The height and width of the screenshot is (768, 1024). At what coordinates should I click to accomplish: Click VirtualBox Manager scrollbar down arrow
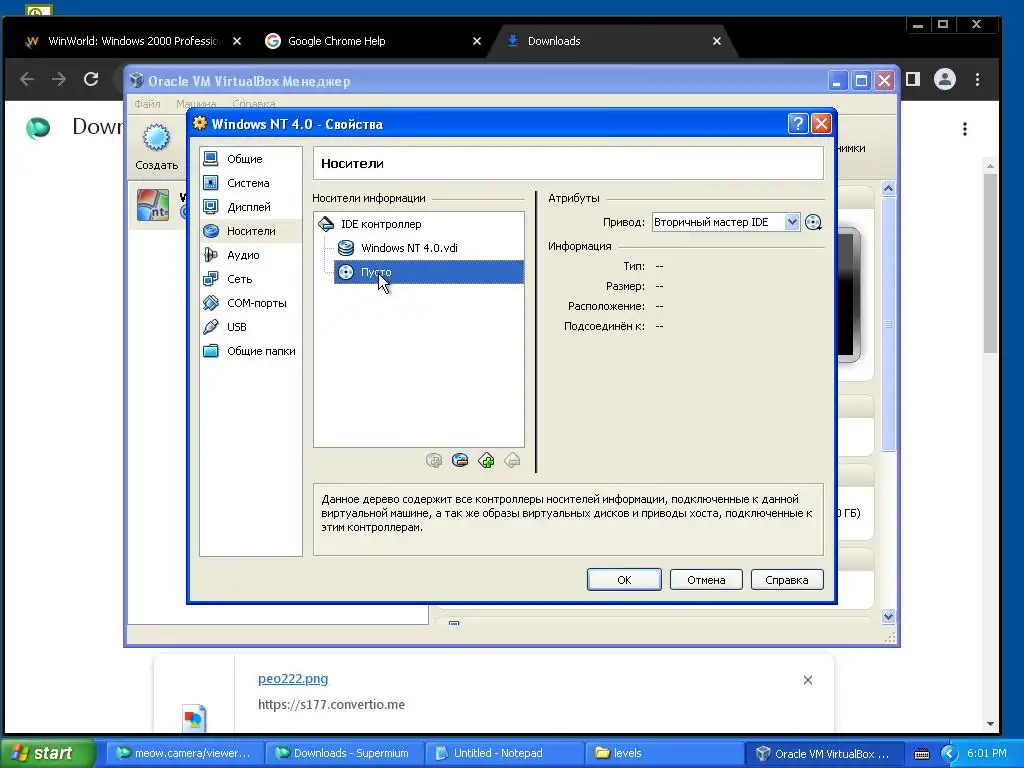888,616
